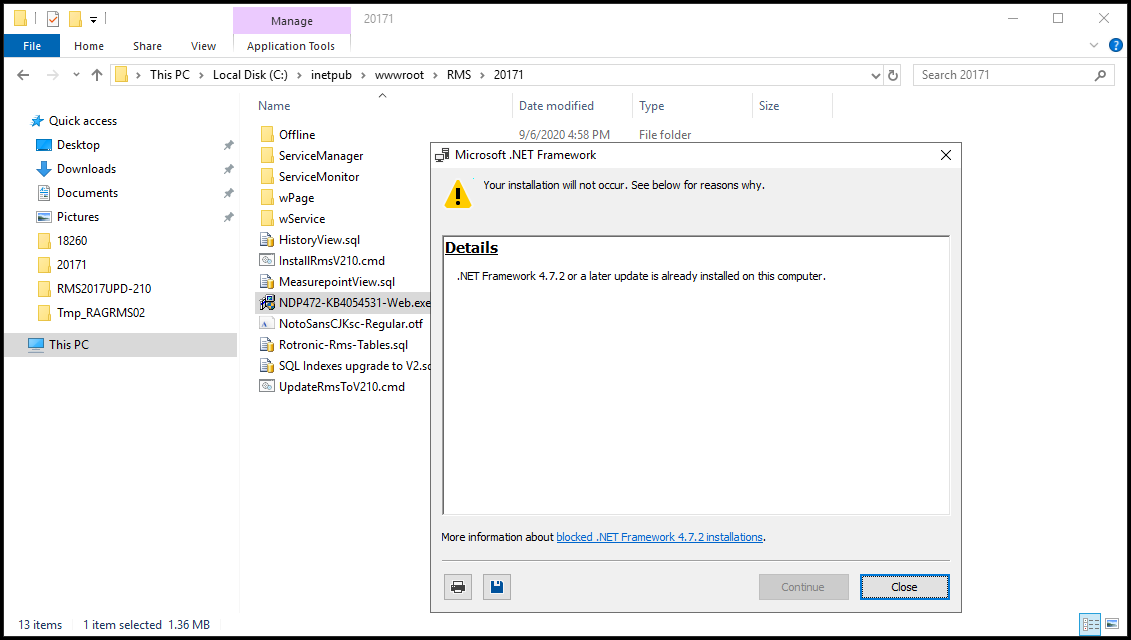This screenshot has height=640, width=1131.
Task: Open RMS2017UPD-210 folder in navigation pane
Action: click(104, 289)
